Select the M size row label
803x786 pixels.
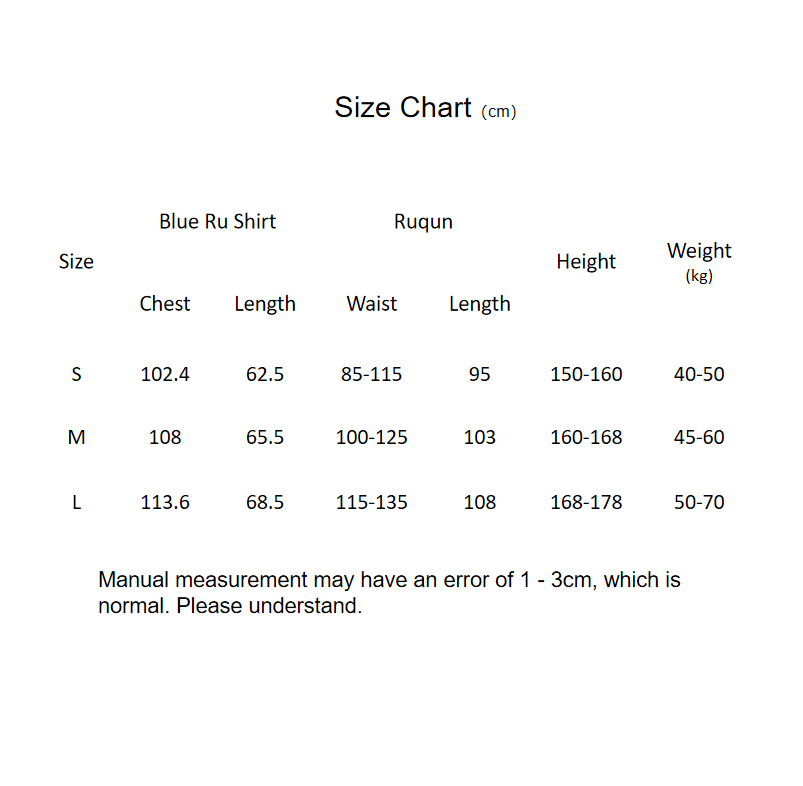tap(76, 438)
